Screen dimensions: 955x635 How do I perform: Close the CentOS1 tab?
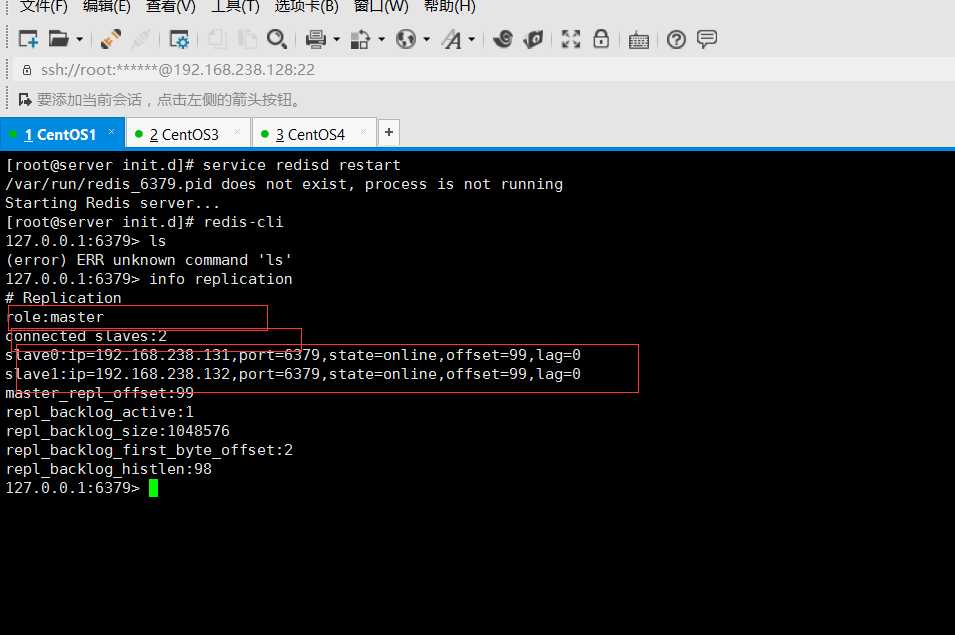pyautogui.click(x=111, y=132)
